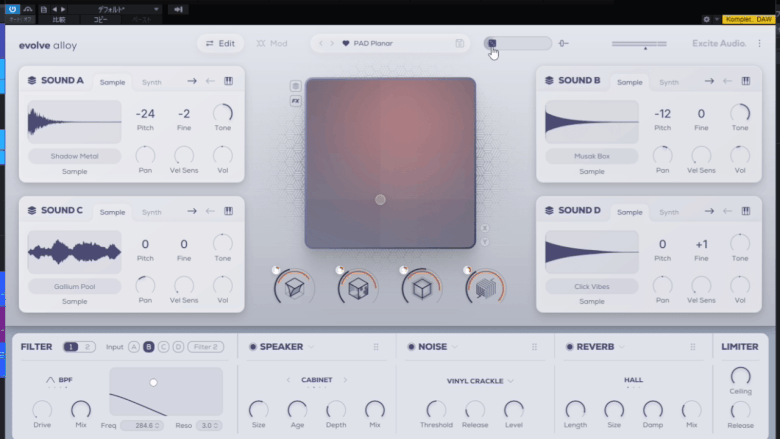Viewport: 780px width, 439px height.
Task: Click the first cube morph icon below the pad
Action: (294, 288)
